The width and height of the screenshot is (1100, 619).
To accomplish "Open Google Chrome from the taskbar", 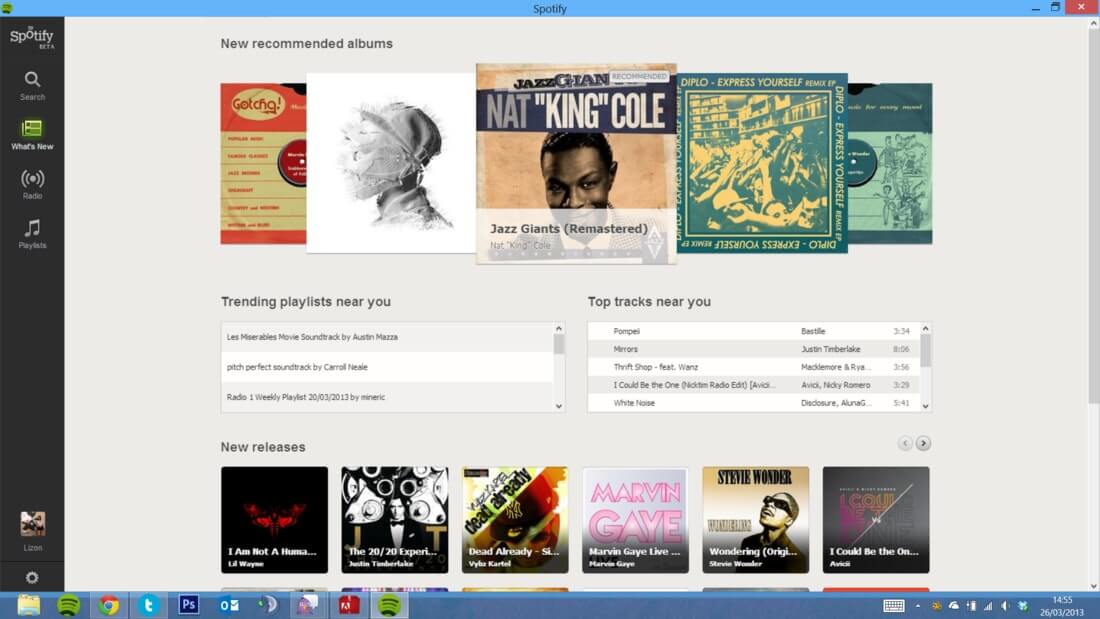I will pos(109,605).
